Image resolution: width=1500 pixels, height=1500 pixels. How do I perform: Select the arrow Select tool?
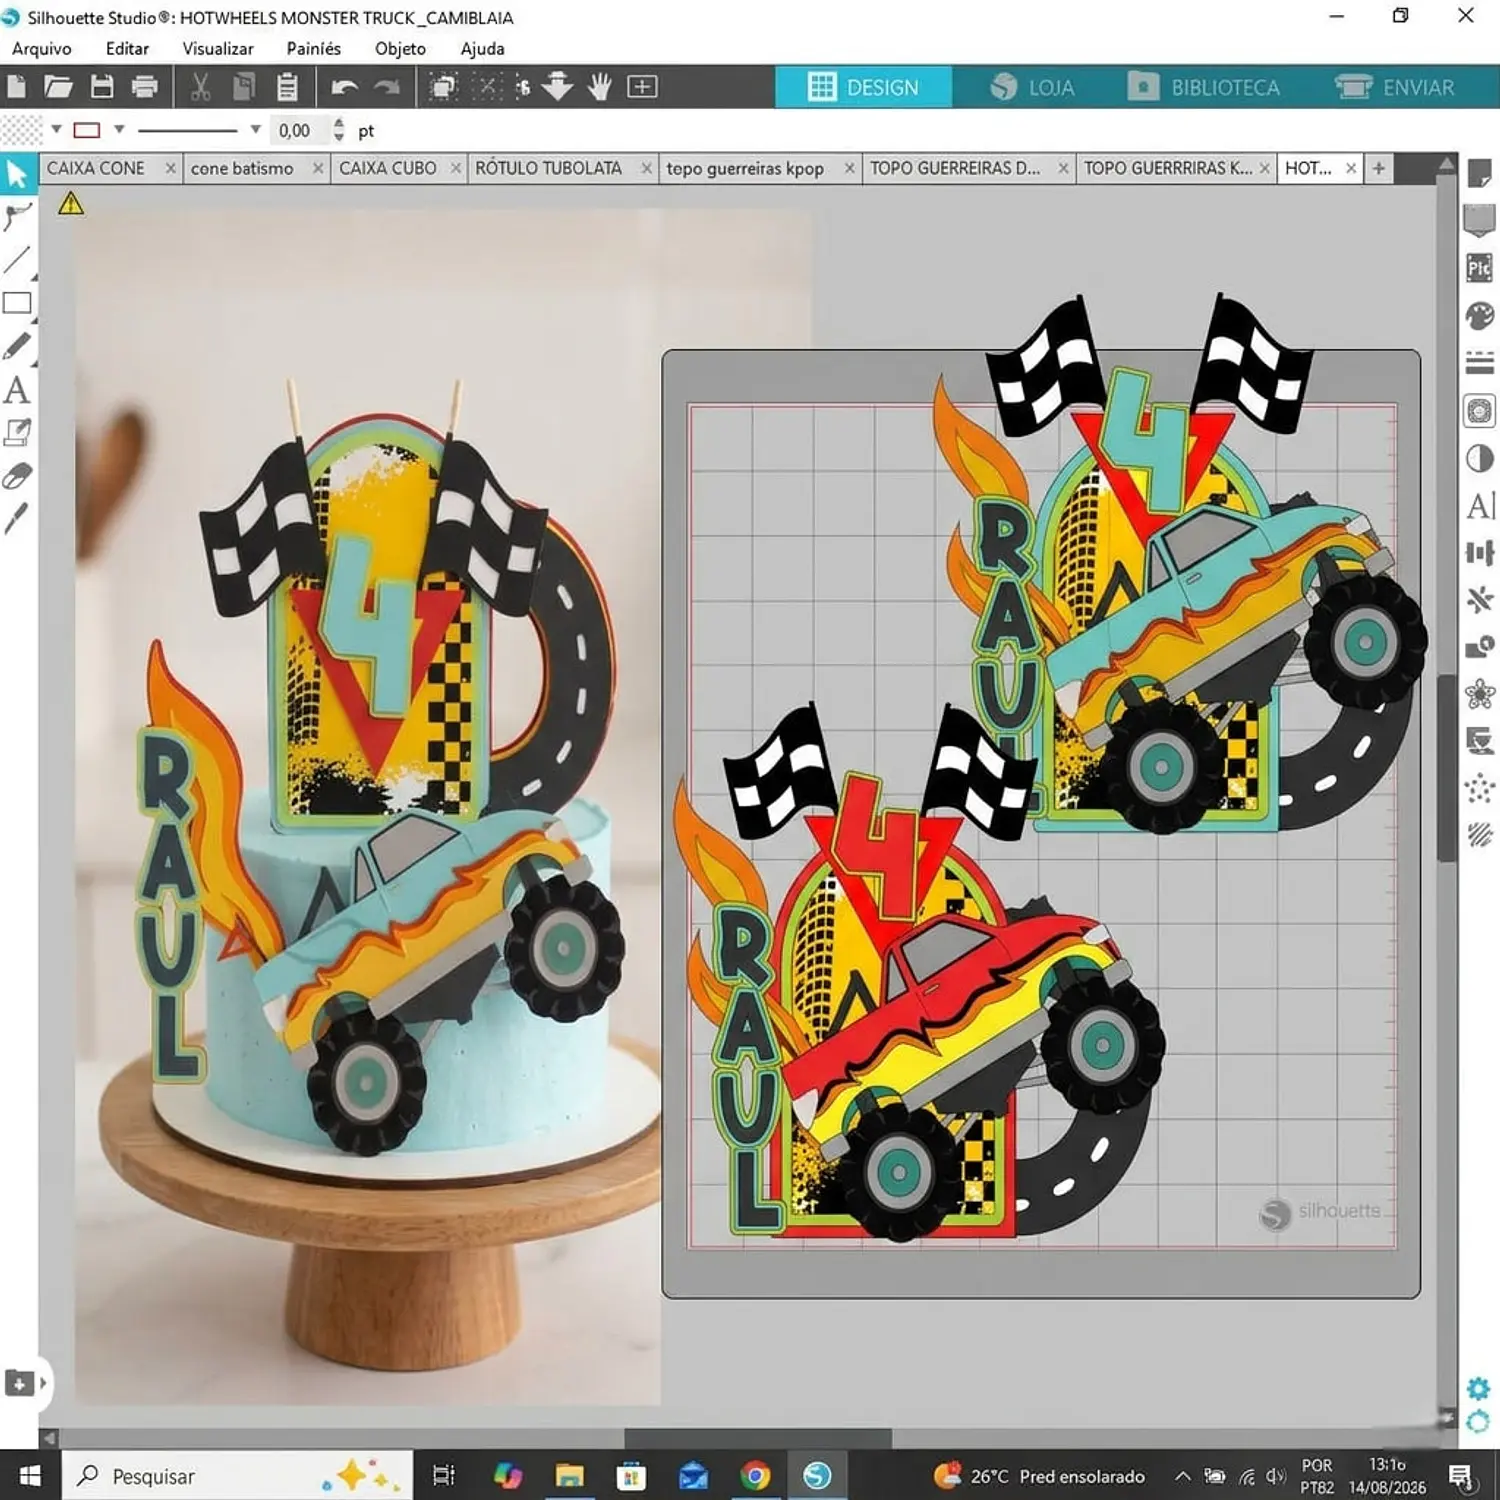17,174
